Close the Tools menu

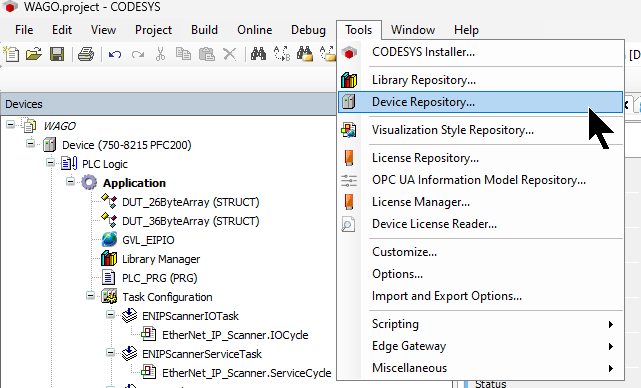[359, 30]
